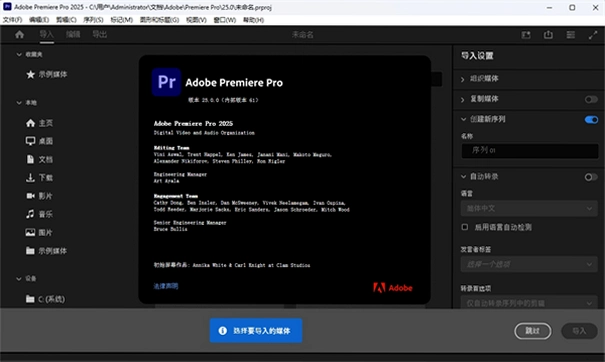Image resolution: width=605 pixels, height=362 pixels.
Task: Open the 下载 downloads location
Action: pos(39,178)
